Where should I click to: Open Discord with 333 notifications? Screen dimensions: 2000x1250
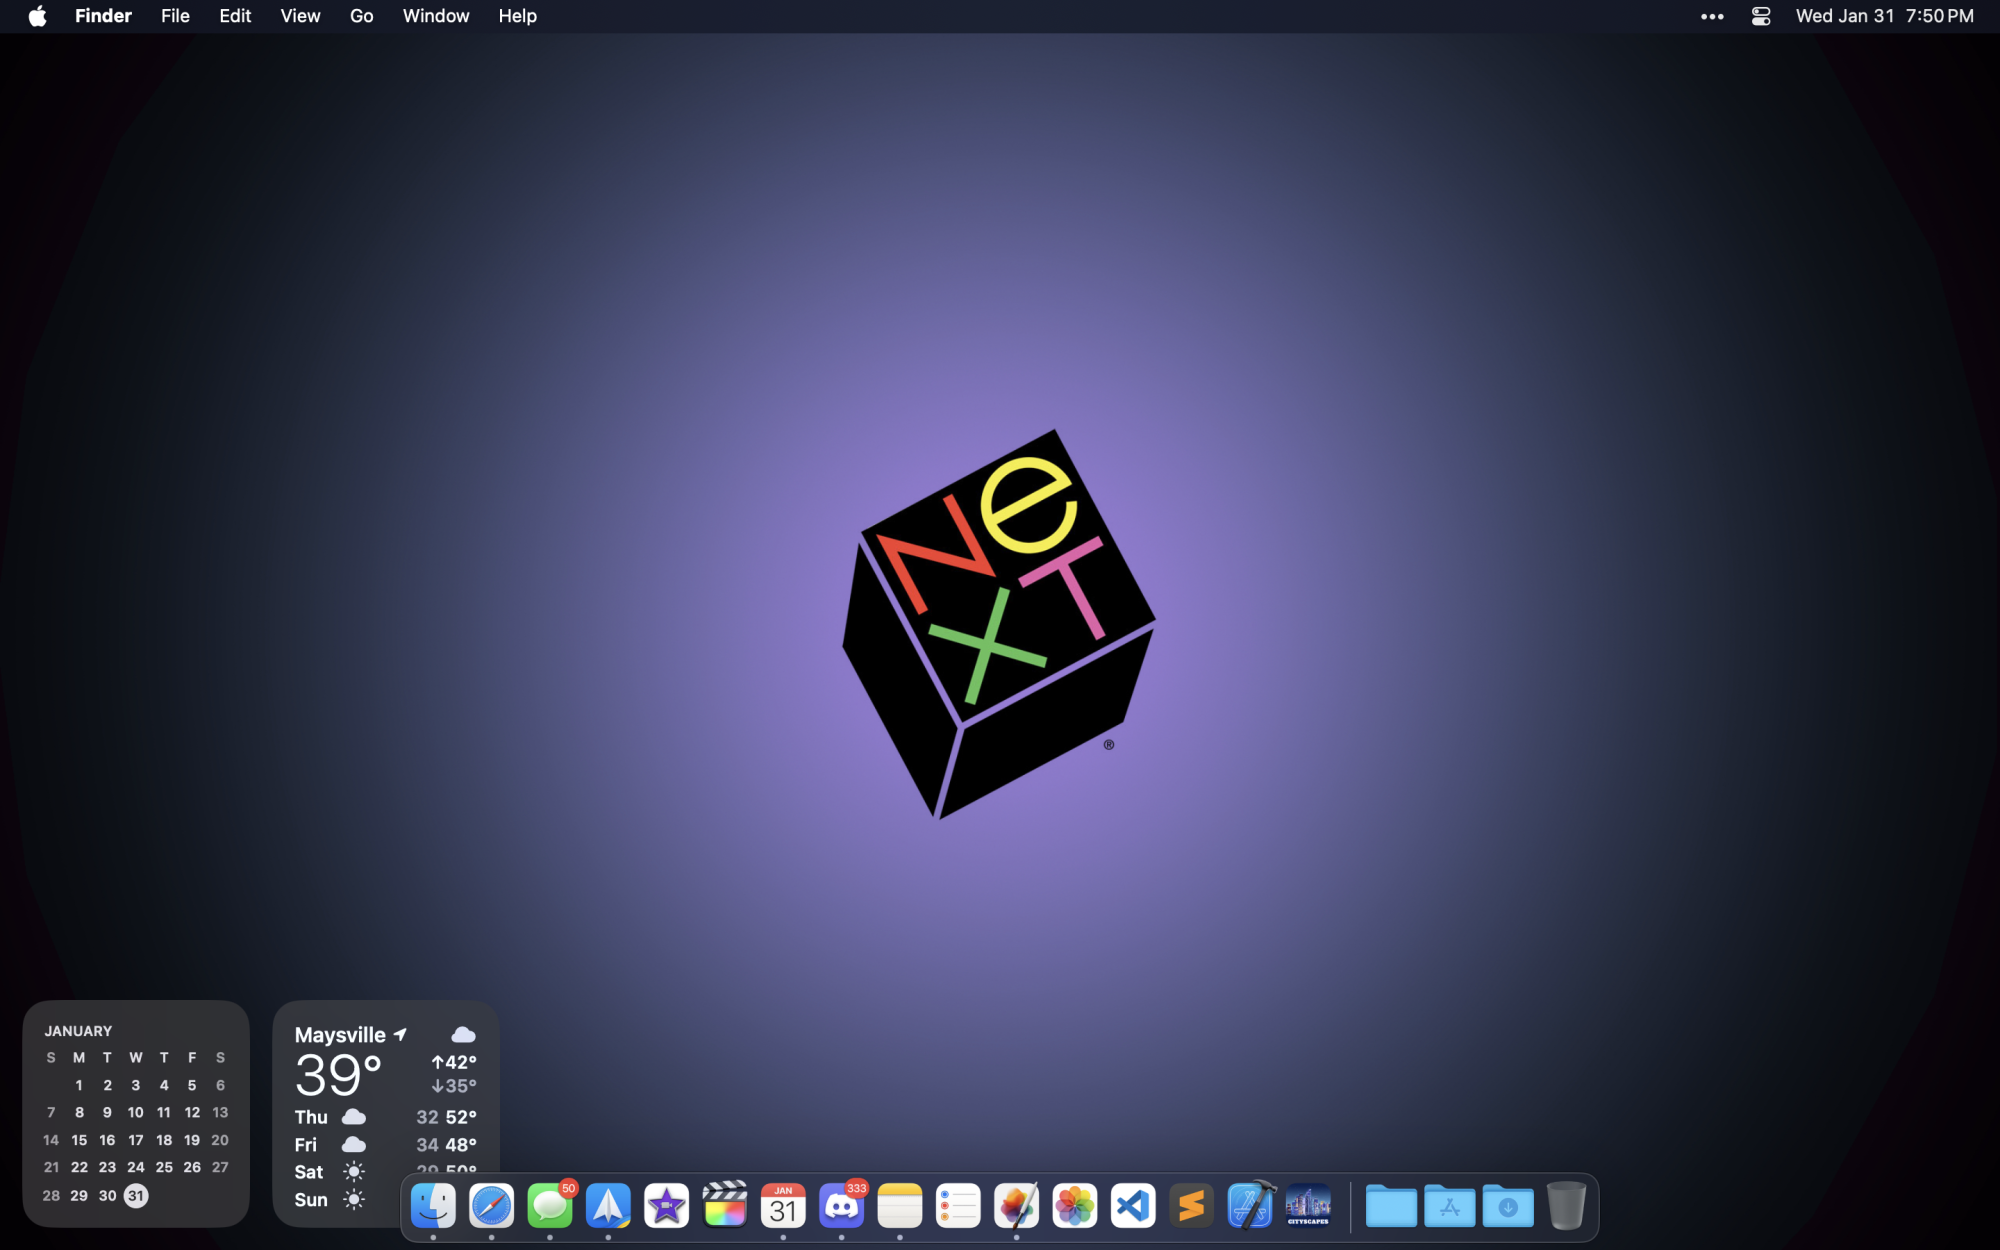841,1206
